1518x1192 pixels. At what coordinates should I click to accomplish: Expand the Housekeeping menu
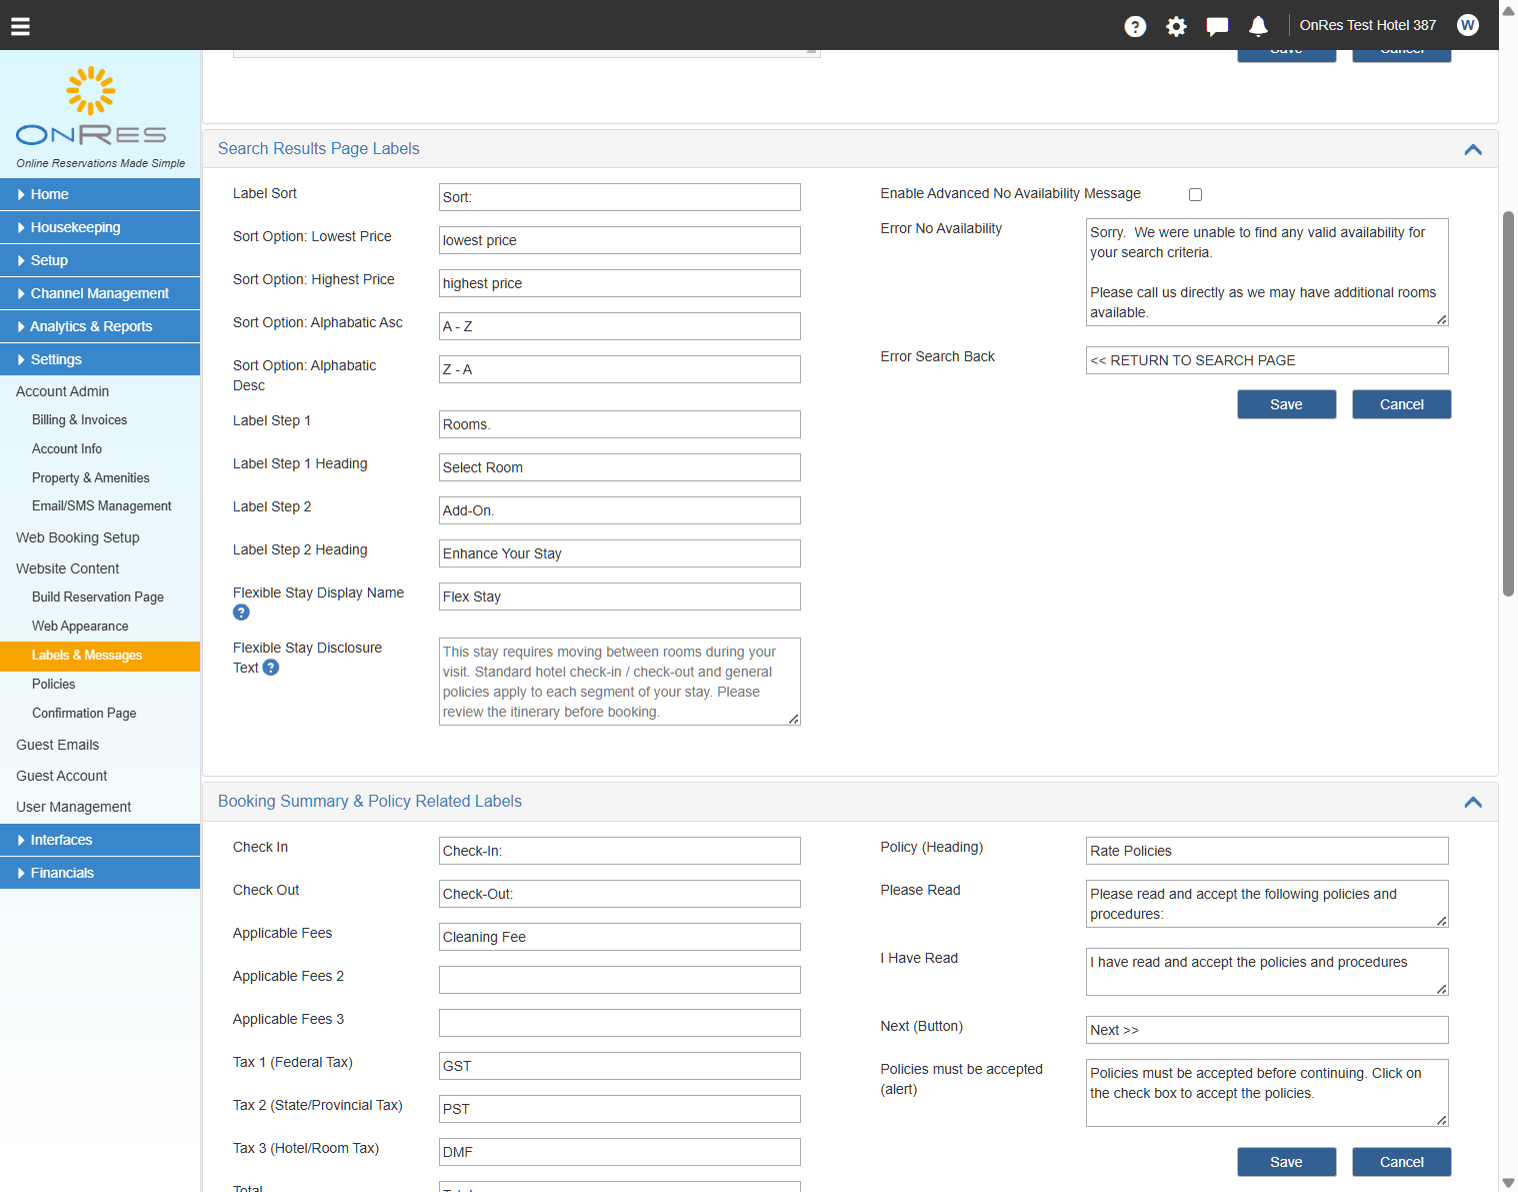point(100,227)
